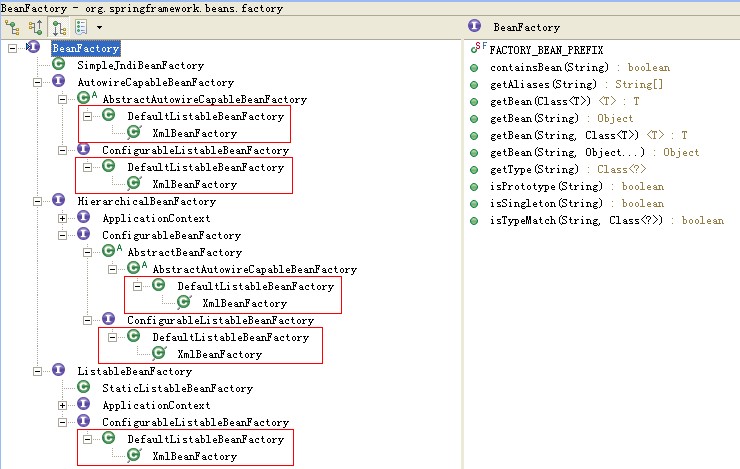
Task: Select AbstractAutowireCapableBeanFactory under AutowireCapableBeanFactory
Action: coord(204,99)
